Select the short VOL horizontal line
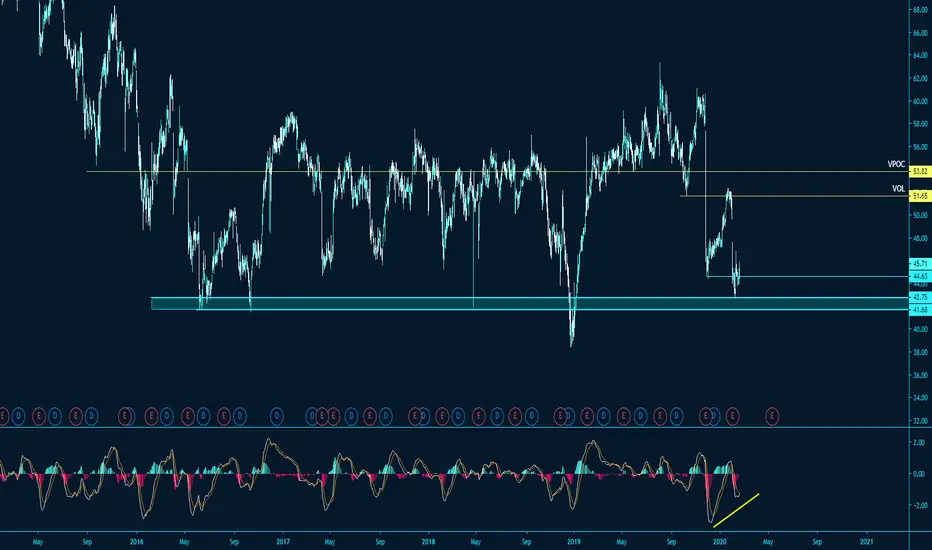This screenshot has height=550, width=932. point(794,196)
